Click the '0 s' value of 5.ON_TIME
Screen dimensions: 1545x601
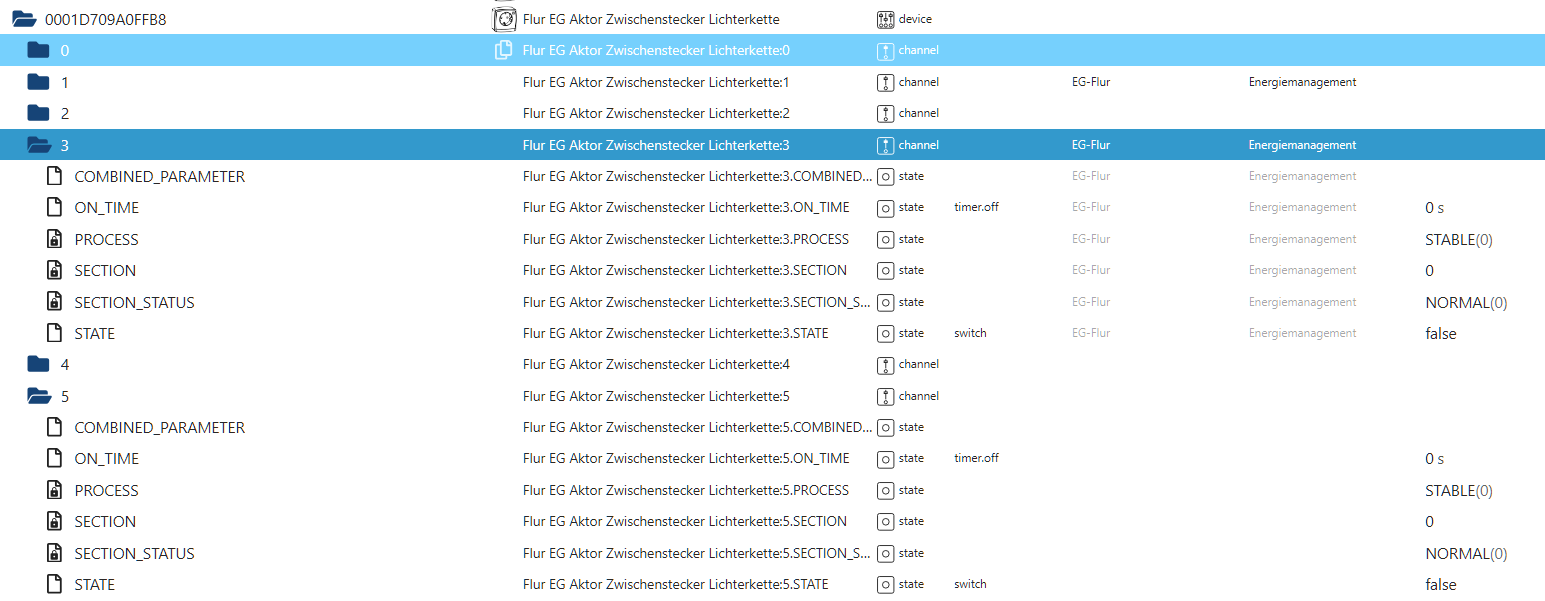(1434, 458)
